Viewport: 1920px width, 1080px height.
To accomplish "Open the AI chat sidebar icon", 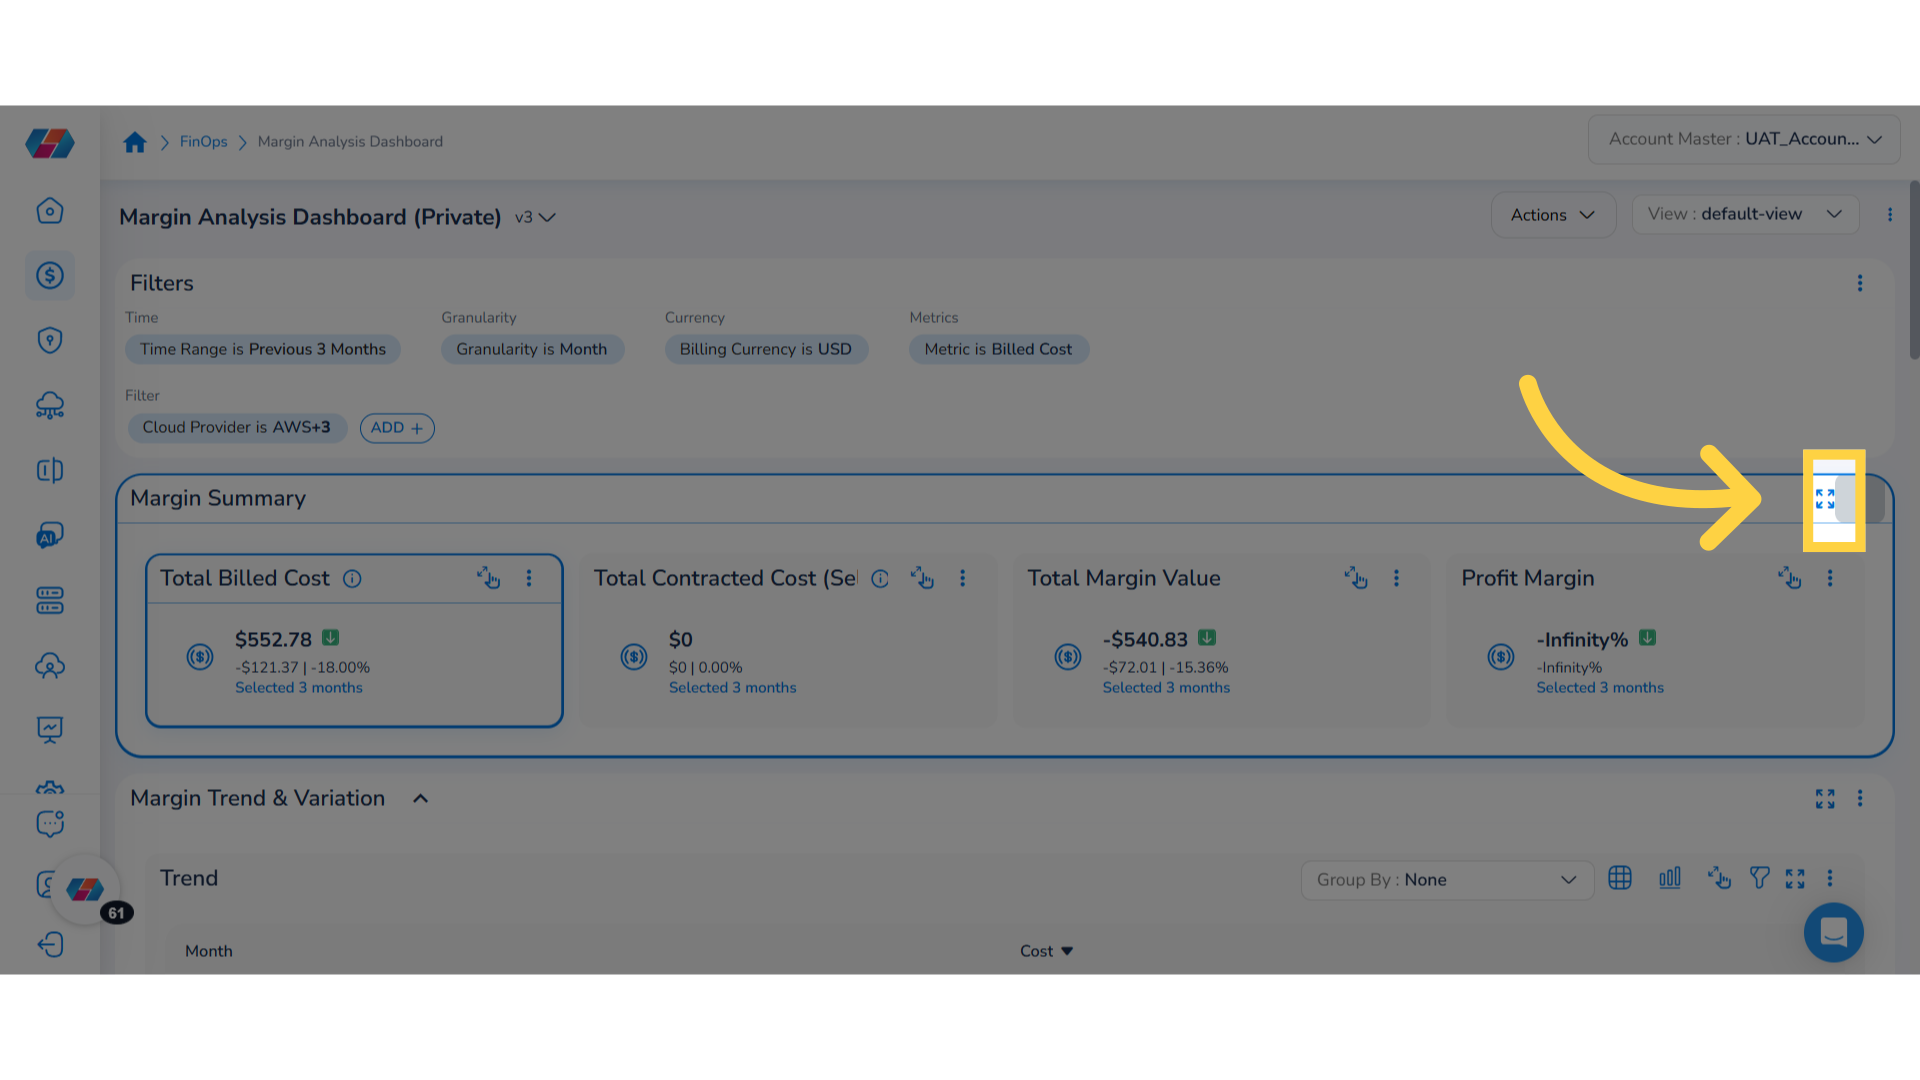I will click(x=50, y=536).
